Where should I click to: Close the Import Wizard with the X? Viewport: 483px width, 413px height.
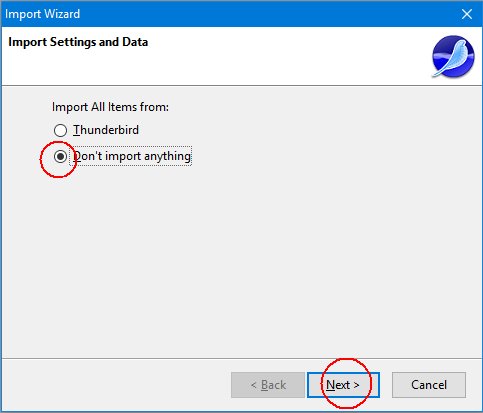(467, 14)
